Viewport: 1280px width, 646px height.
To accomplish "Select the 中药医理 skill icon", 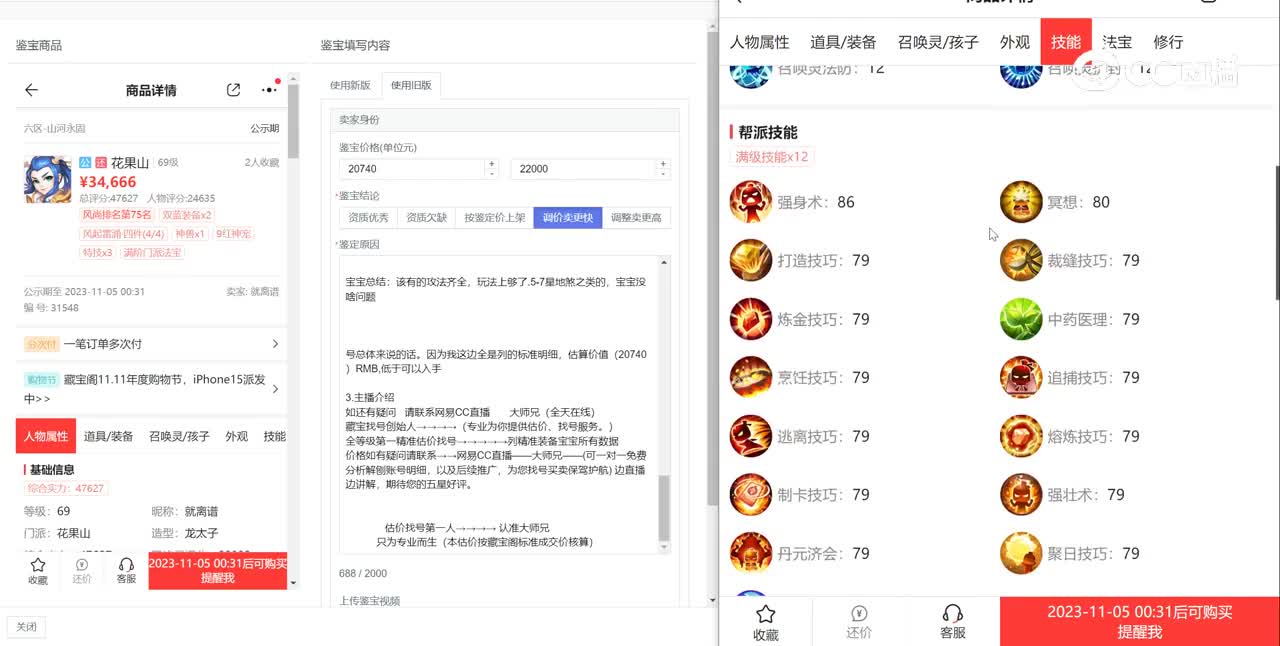I will click(1021, 319).
